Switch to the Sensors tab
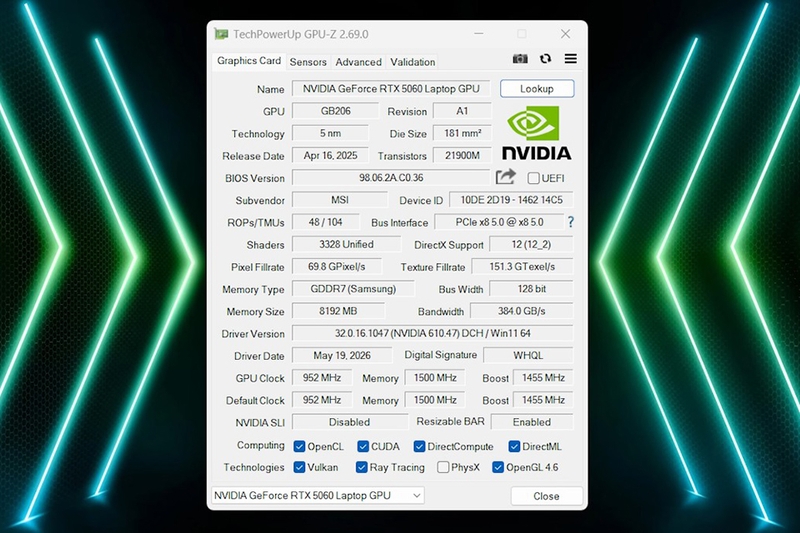800x533 pixels. coord(308,62)
